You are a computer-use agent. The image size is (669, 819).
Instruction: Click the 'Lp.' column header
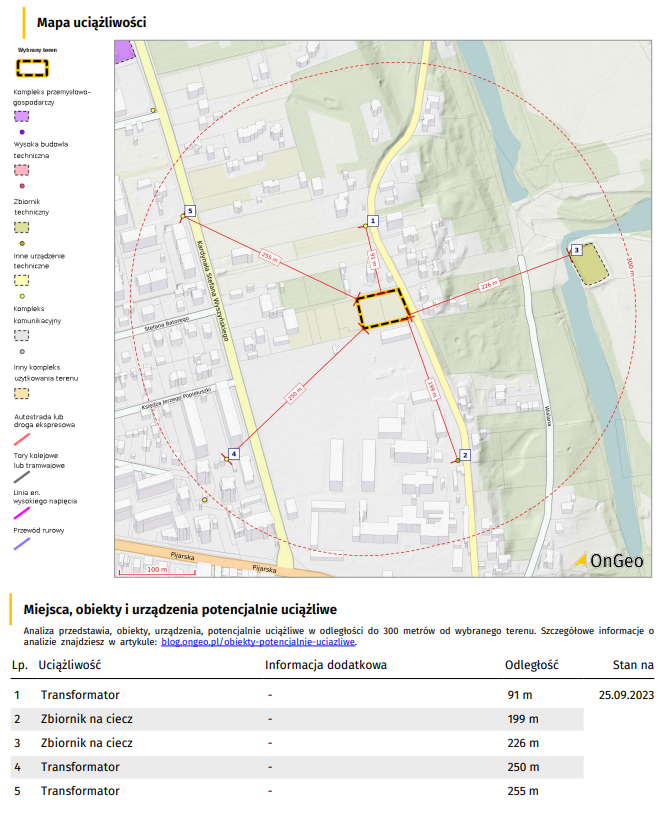[x=20, y=665]
